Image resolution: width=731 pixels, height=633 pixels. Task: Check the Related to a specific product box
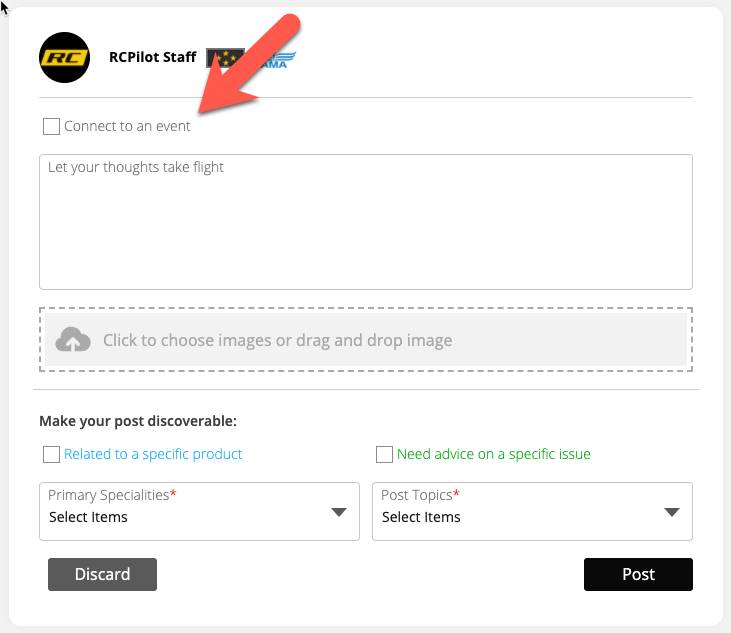(x=51, y=455)
